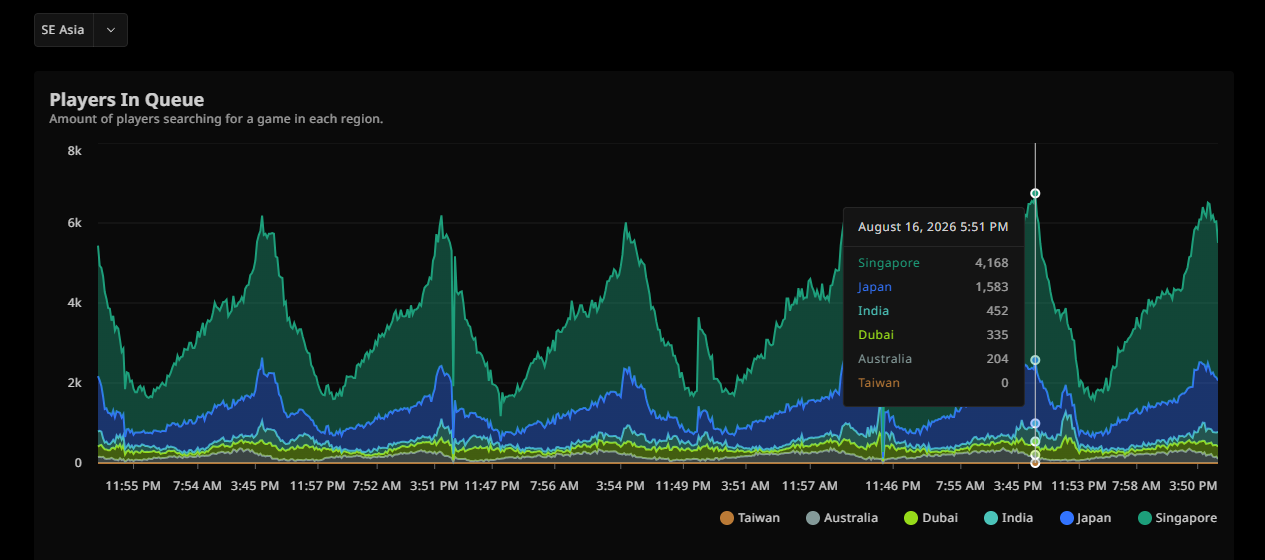Click the teal India legend color dot
Viewport: 1265px width, 560px height.
[991, 518]
